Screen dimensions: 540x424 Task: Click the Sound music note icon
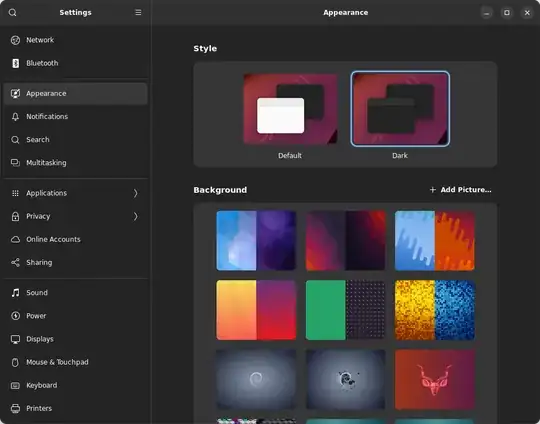click(15, 293)
